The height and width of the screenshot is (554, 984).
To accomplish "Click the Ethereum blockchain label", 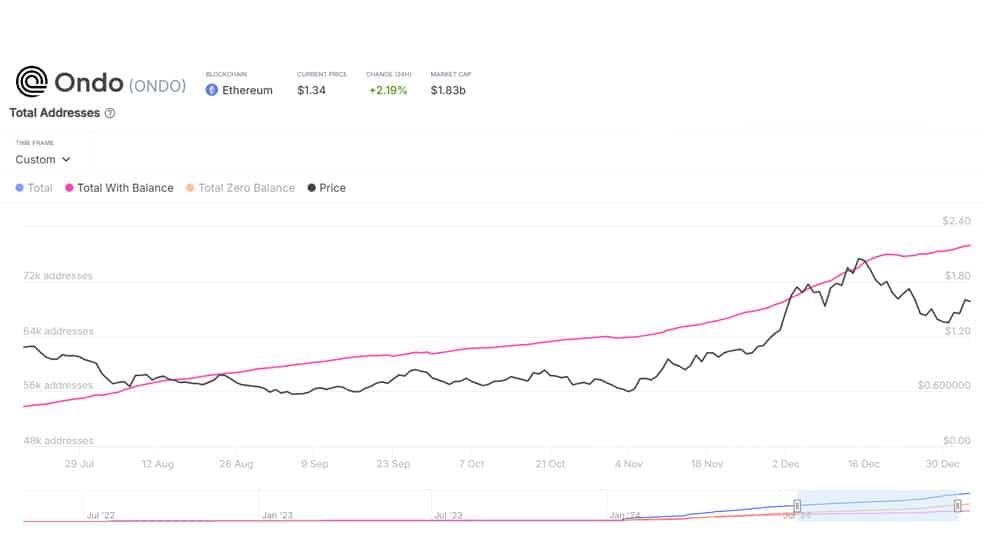I will (247, 90).
